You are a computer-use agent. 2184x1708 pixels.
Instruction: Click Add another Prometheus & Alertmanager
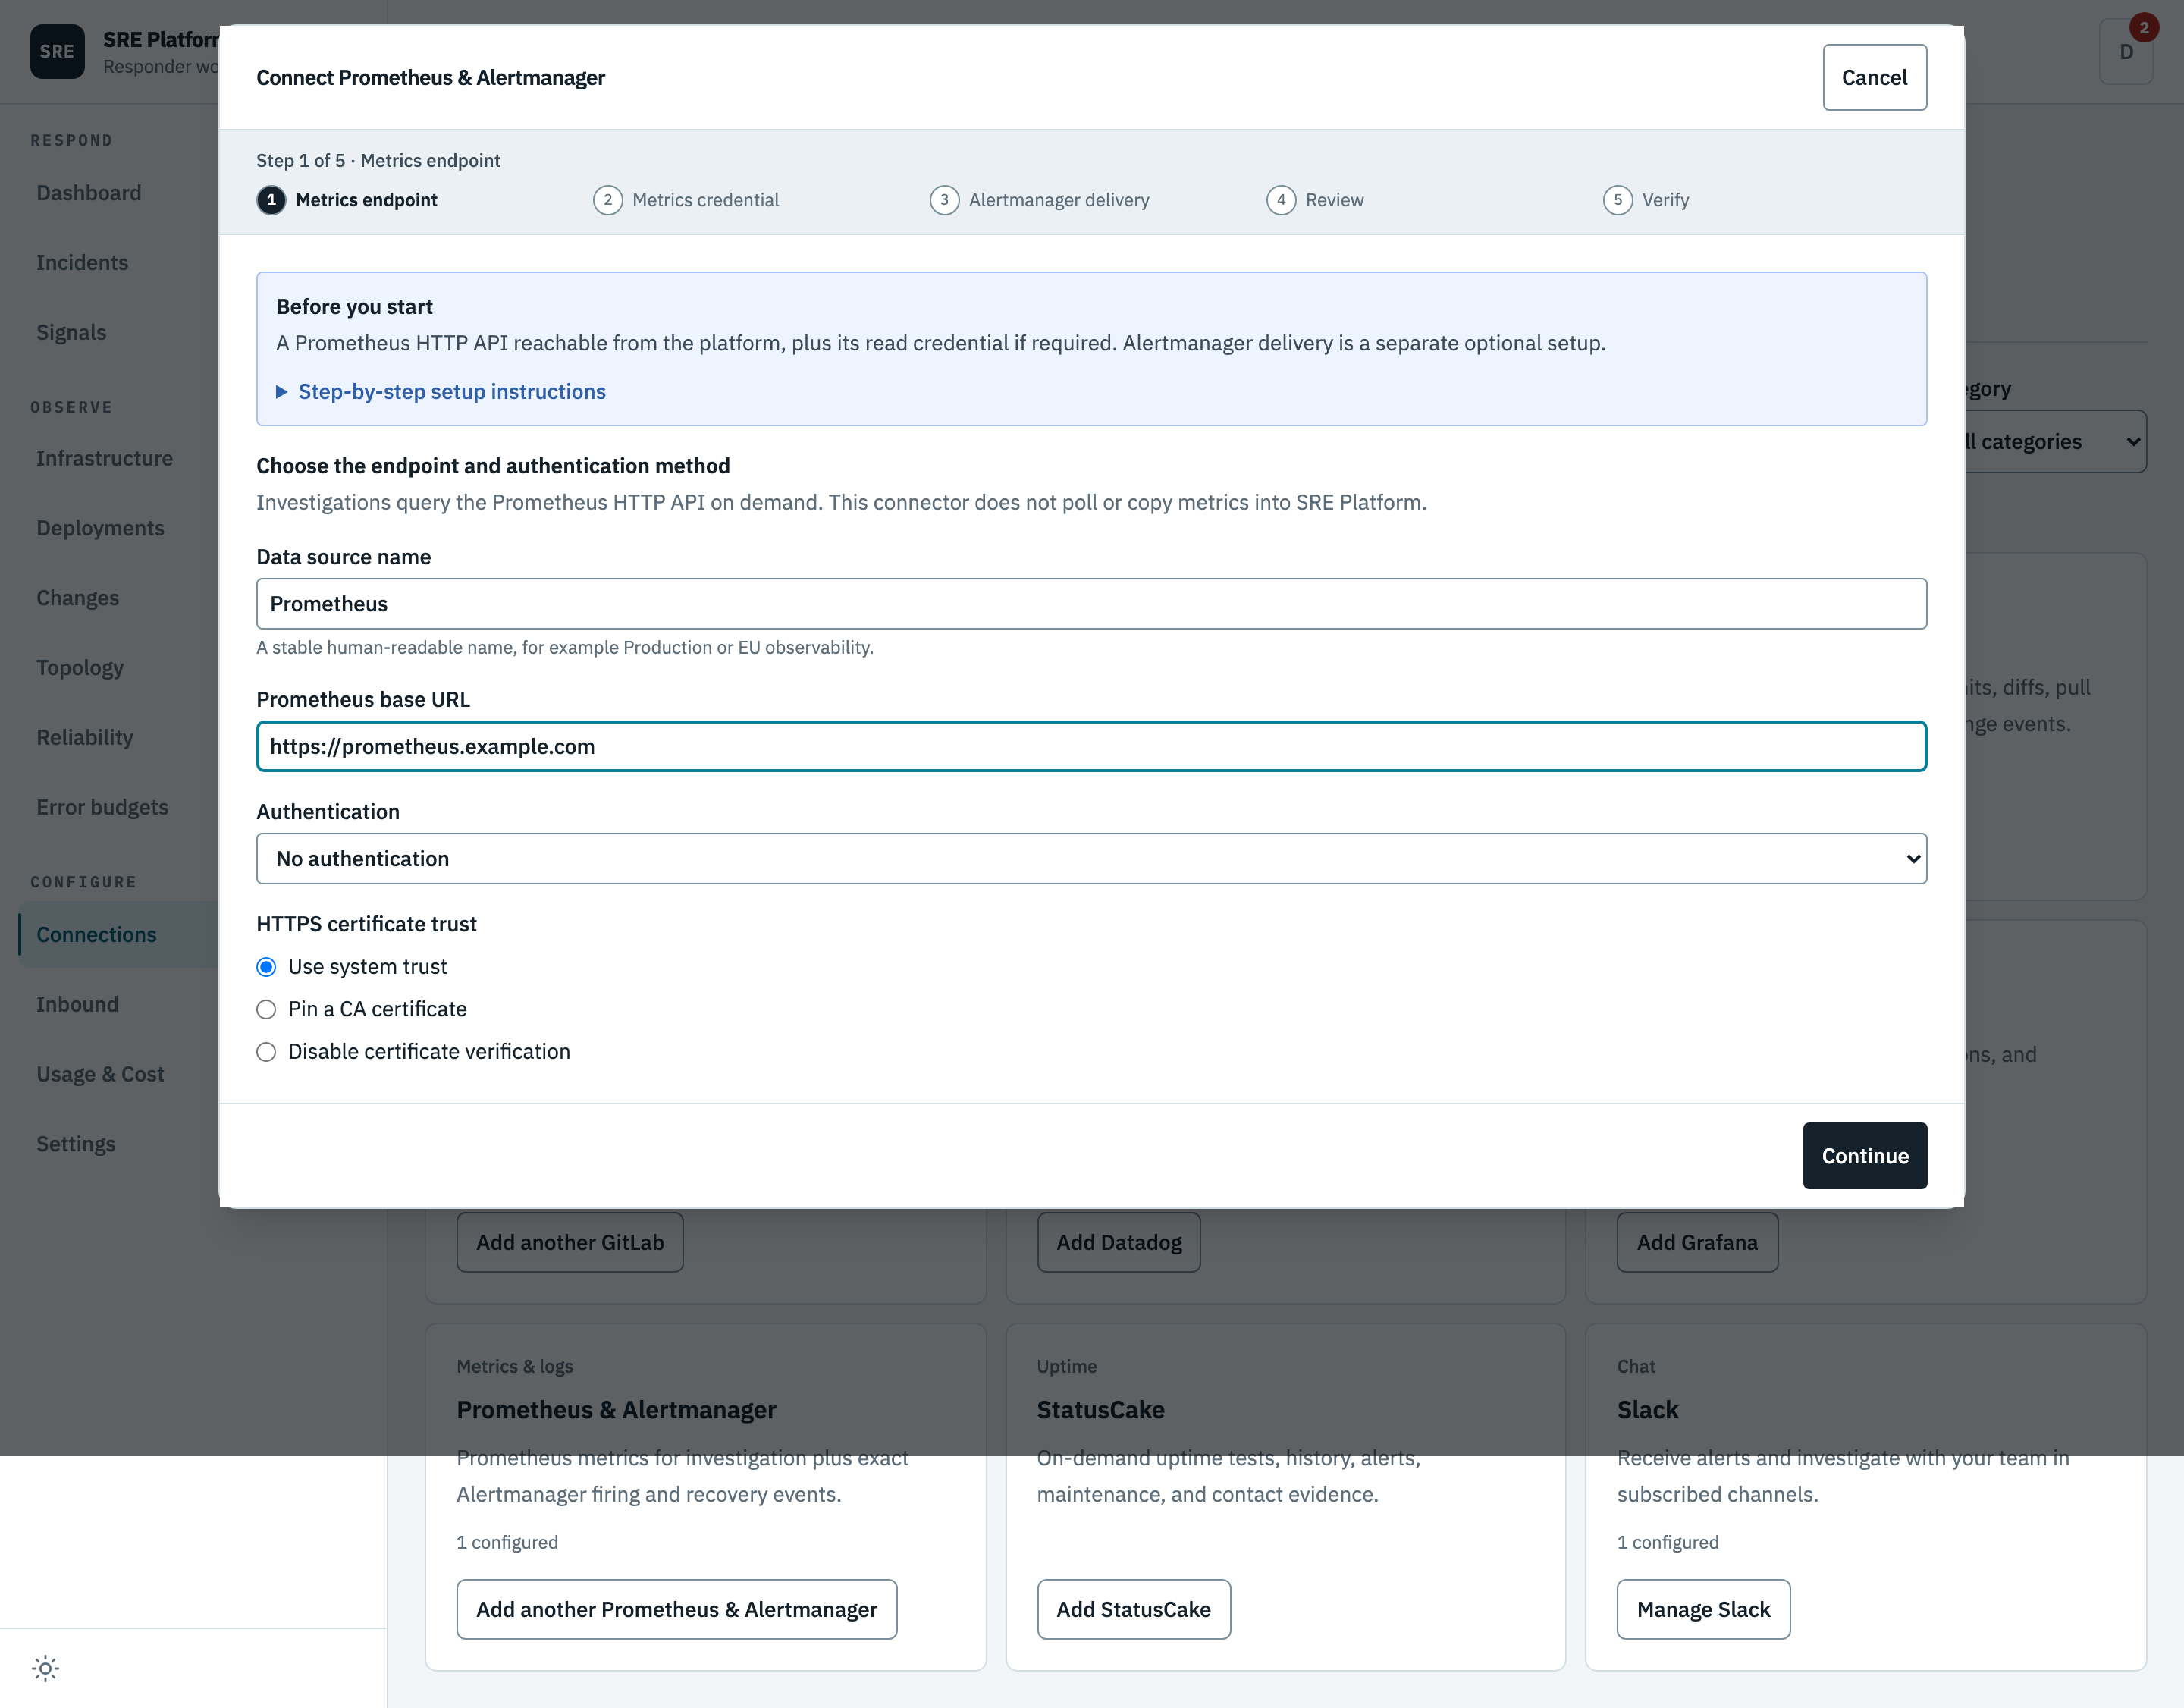coord(677,1610)
